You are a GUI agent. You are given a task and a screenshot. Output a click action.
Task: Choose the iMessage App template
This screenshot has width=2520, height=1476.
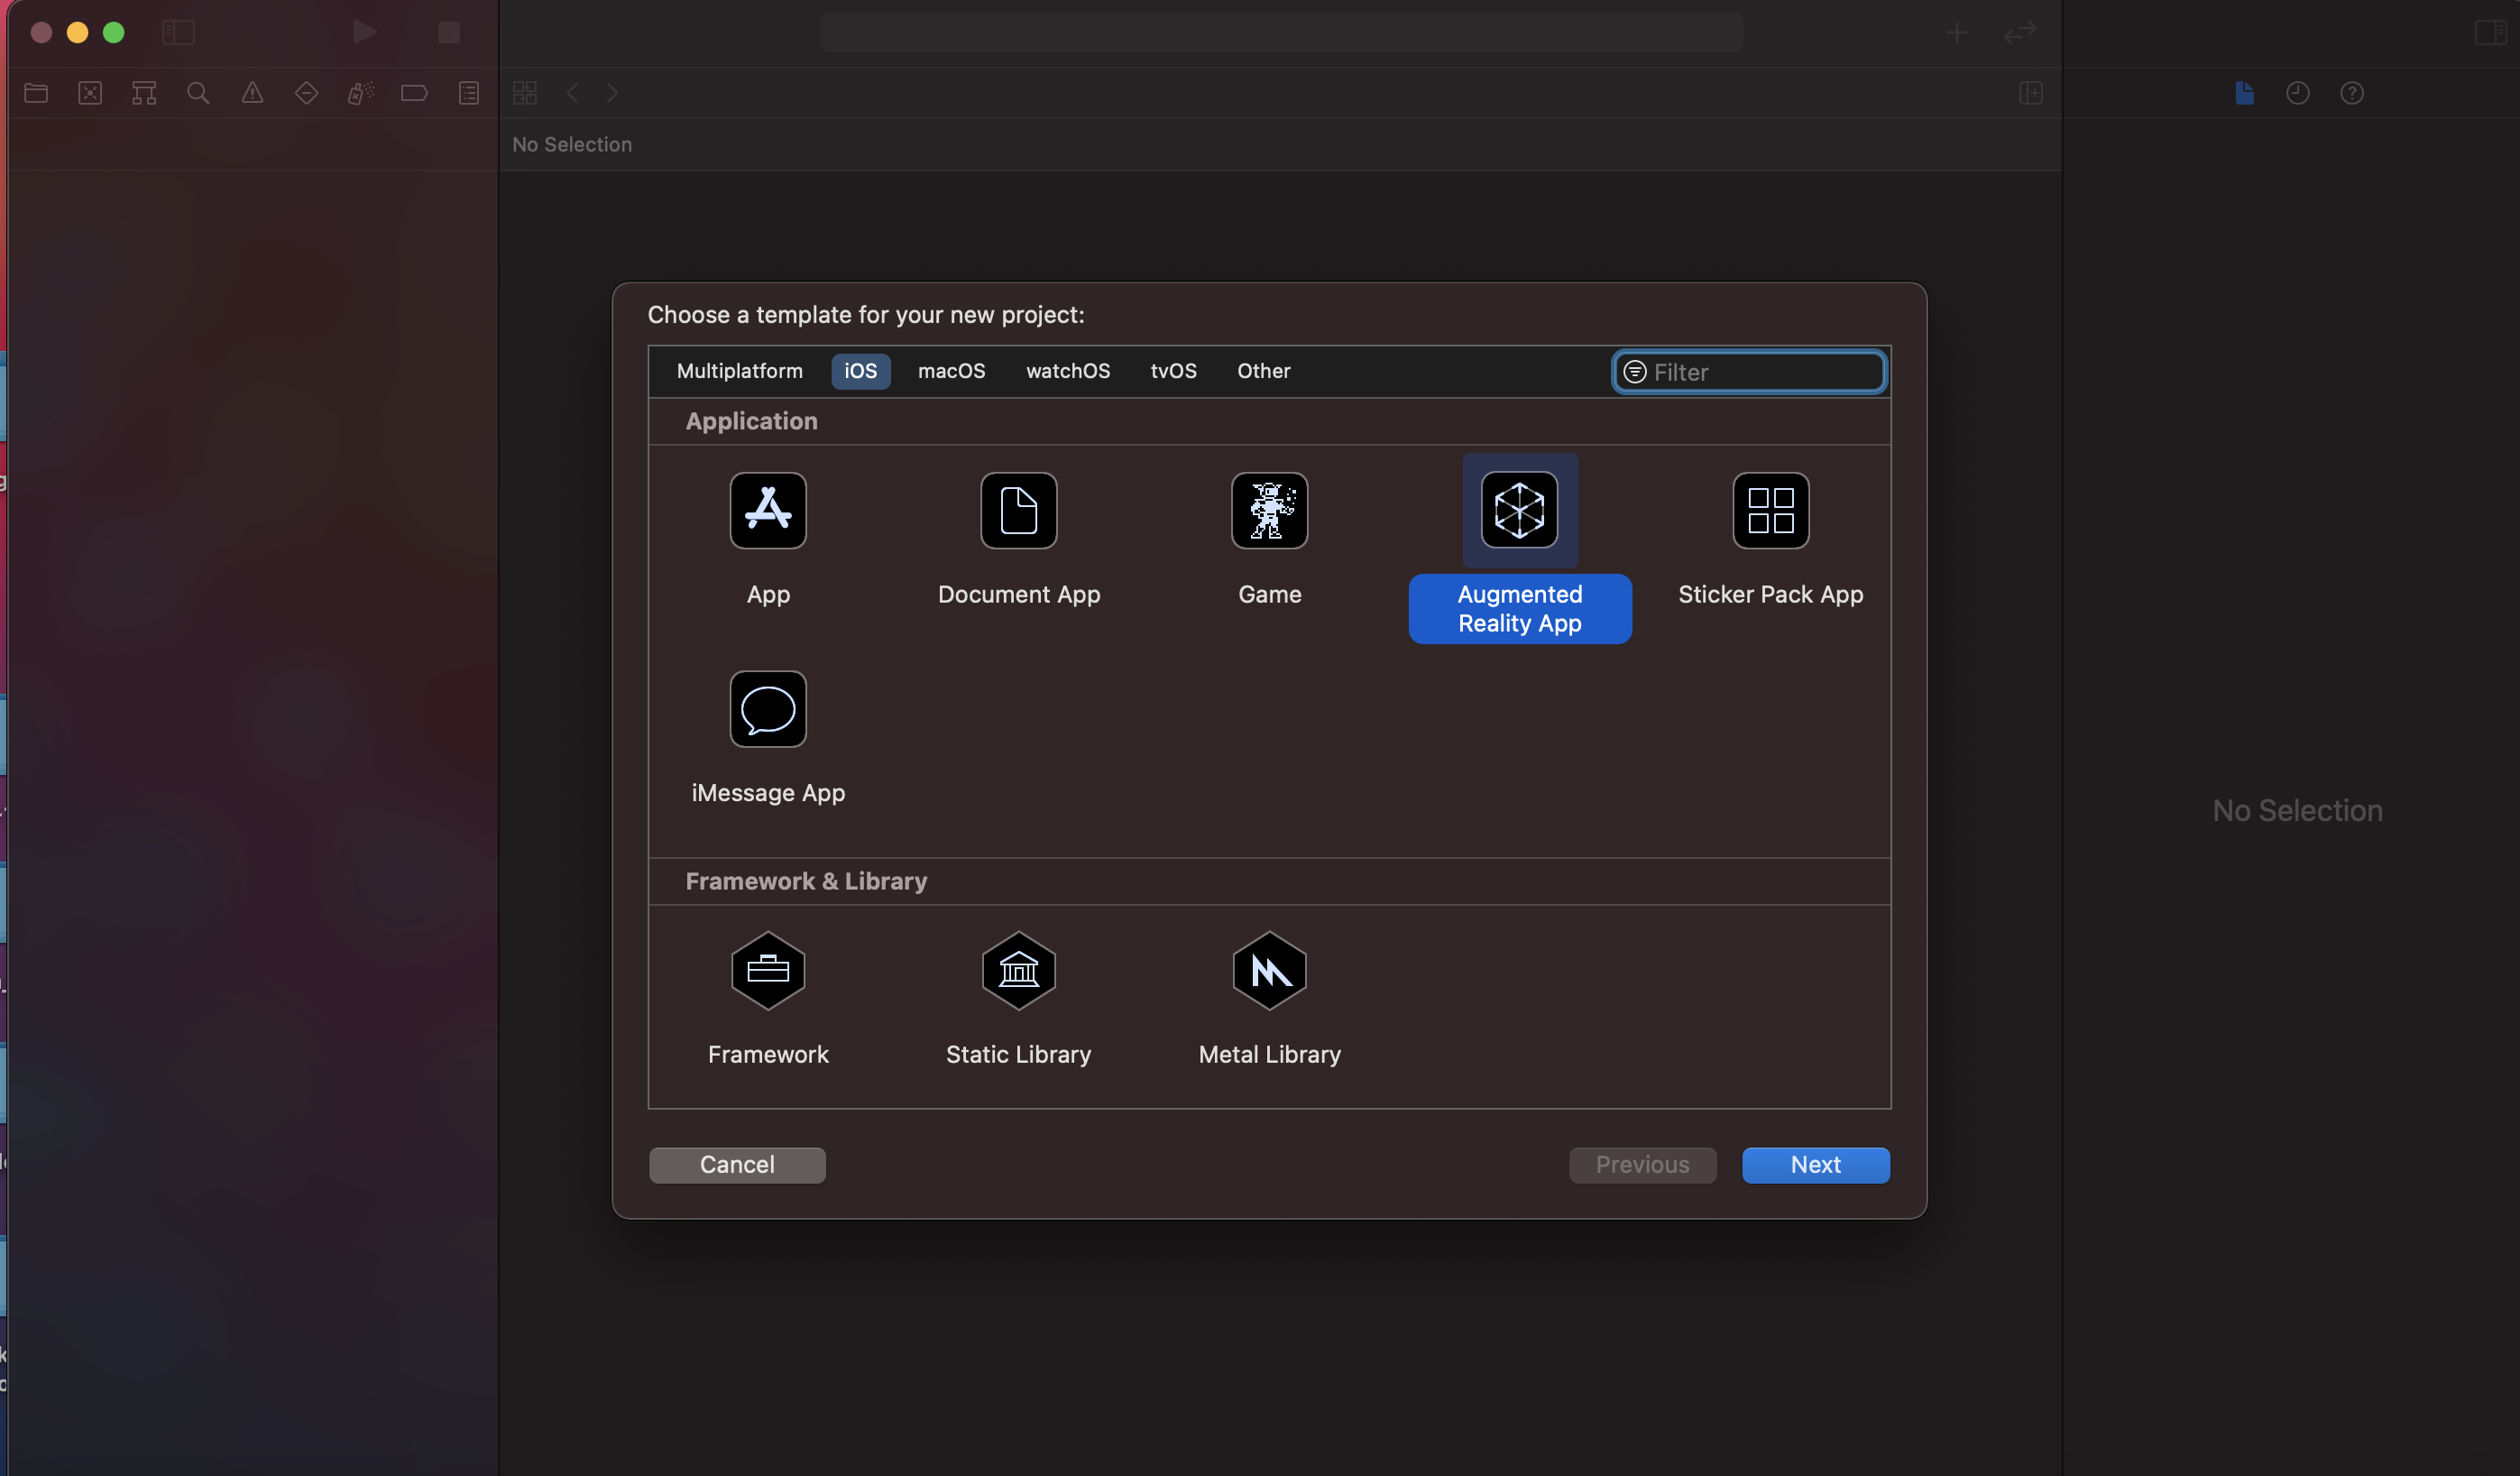tap(768, 709)
